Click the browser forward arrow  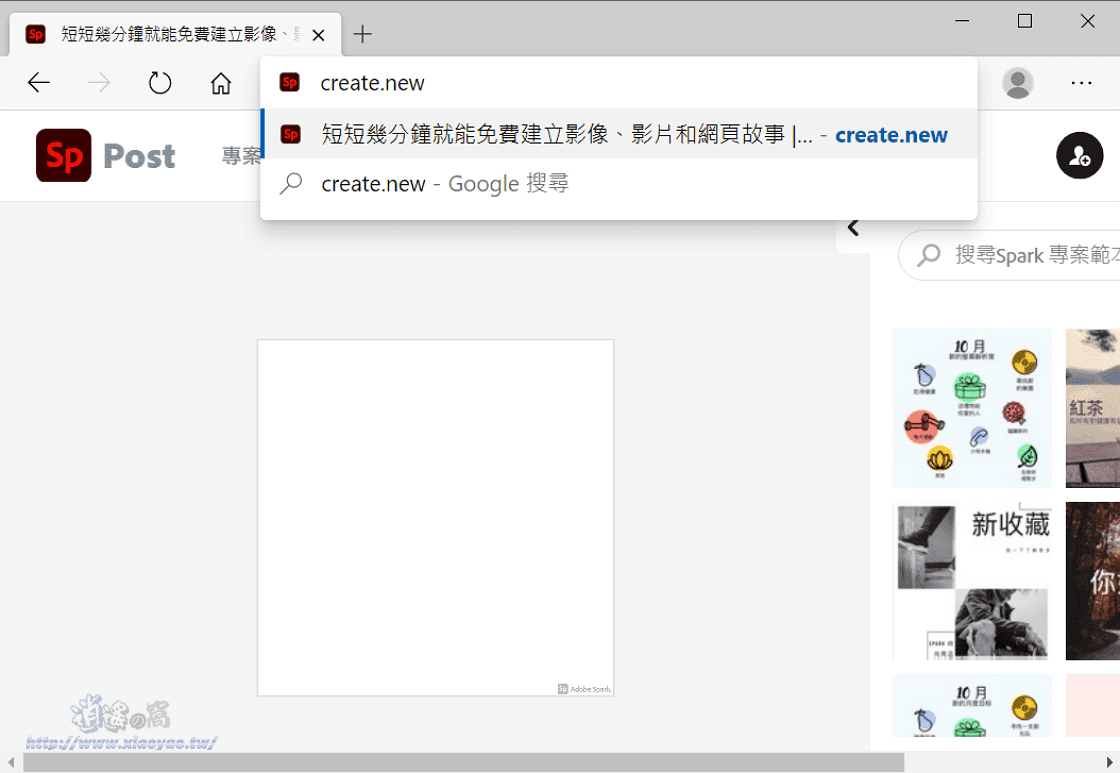(x=99, y=83)
